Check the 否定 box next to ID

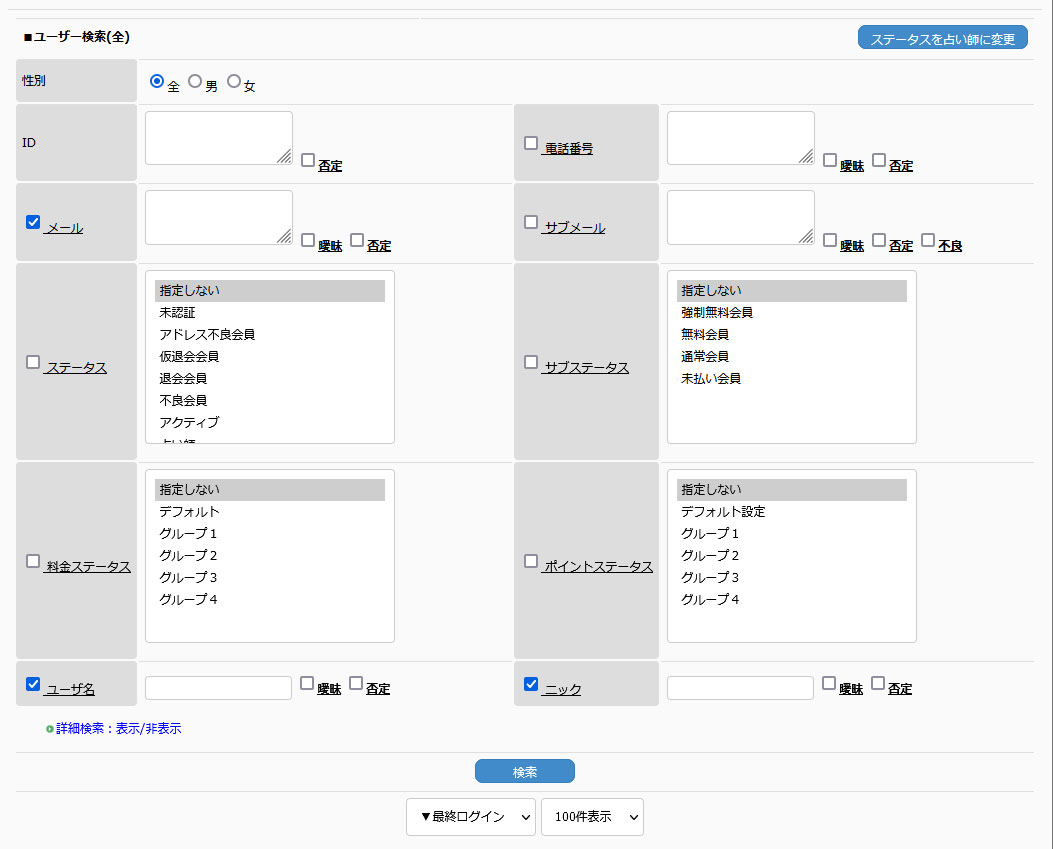[308, 160]
